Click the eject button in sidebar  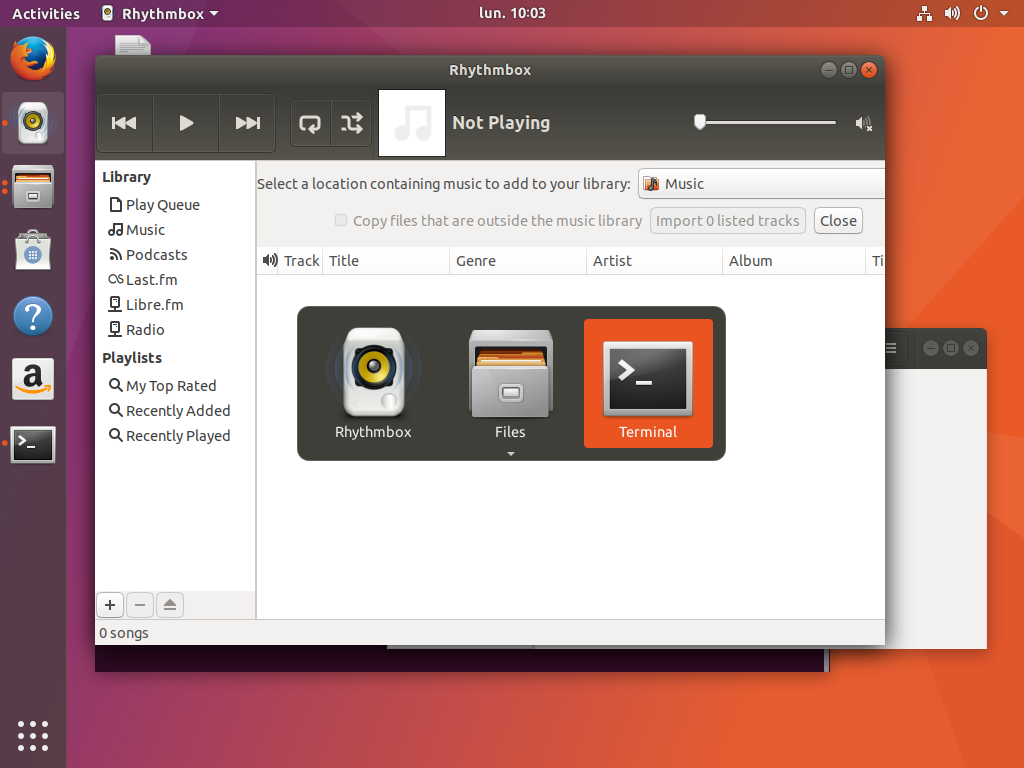(x=170, y=605)
